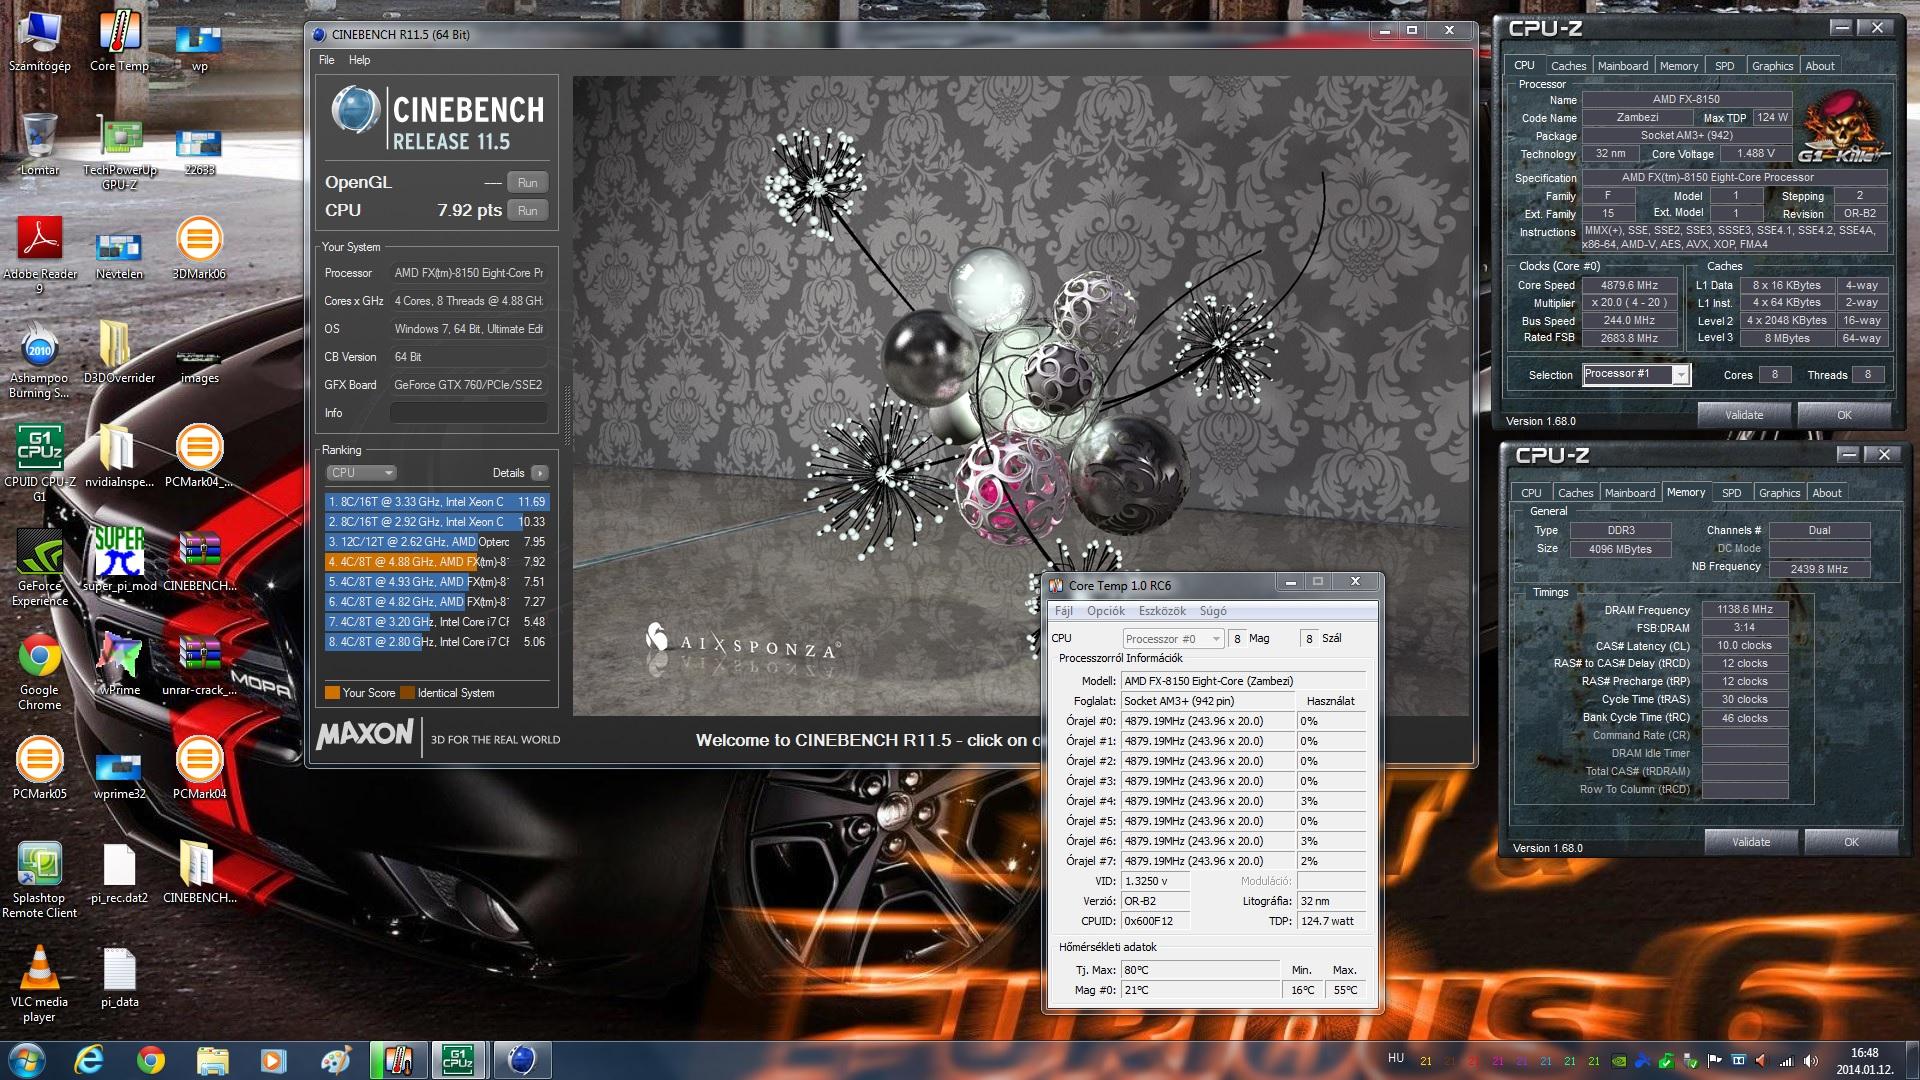
Task: Click the Info field in Cinebench
Action: pyautogui.click(x=468, y=413)
